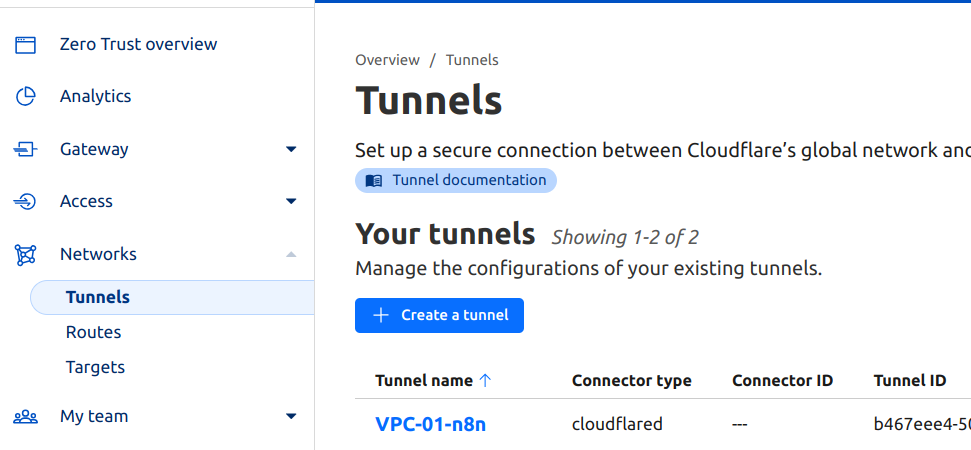Collapse the Networks section arrow
This screenshot has width=971, height=450.
pyautogui.click(x=291, y=255)
